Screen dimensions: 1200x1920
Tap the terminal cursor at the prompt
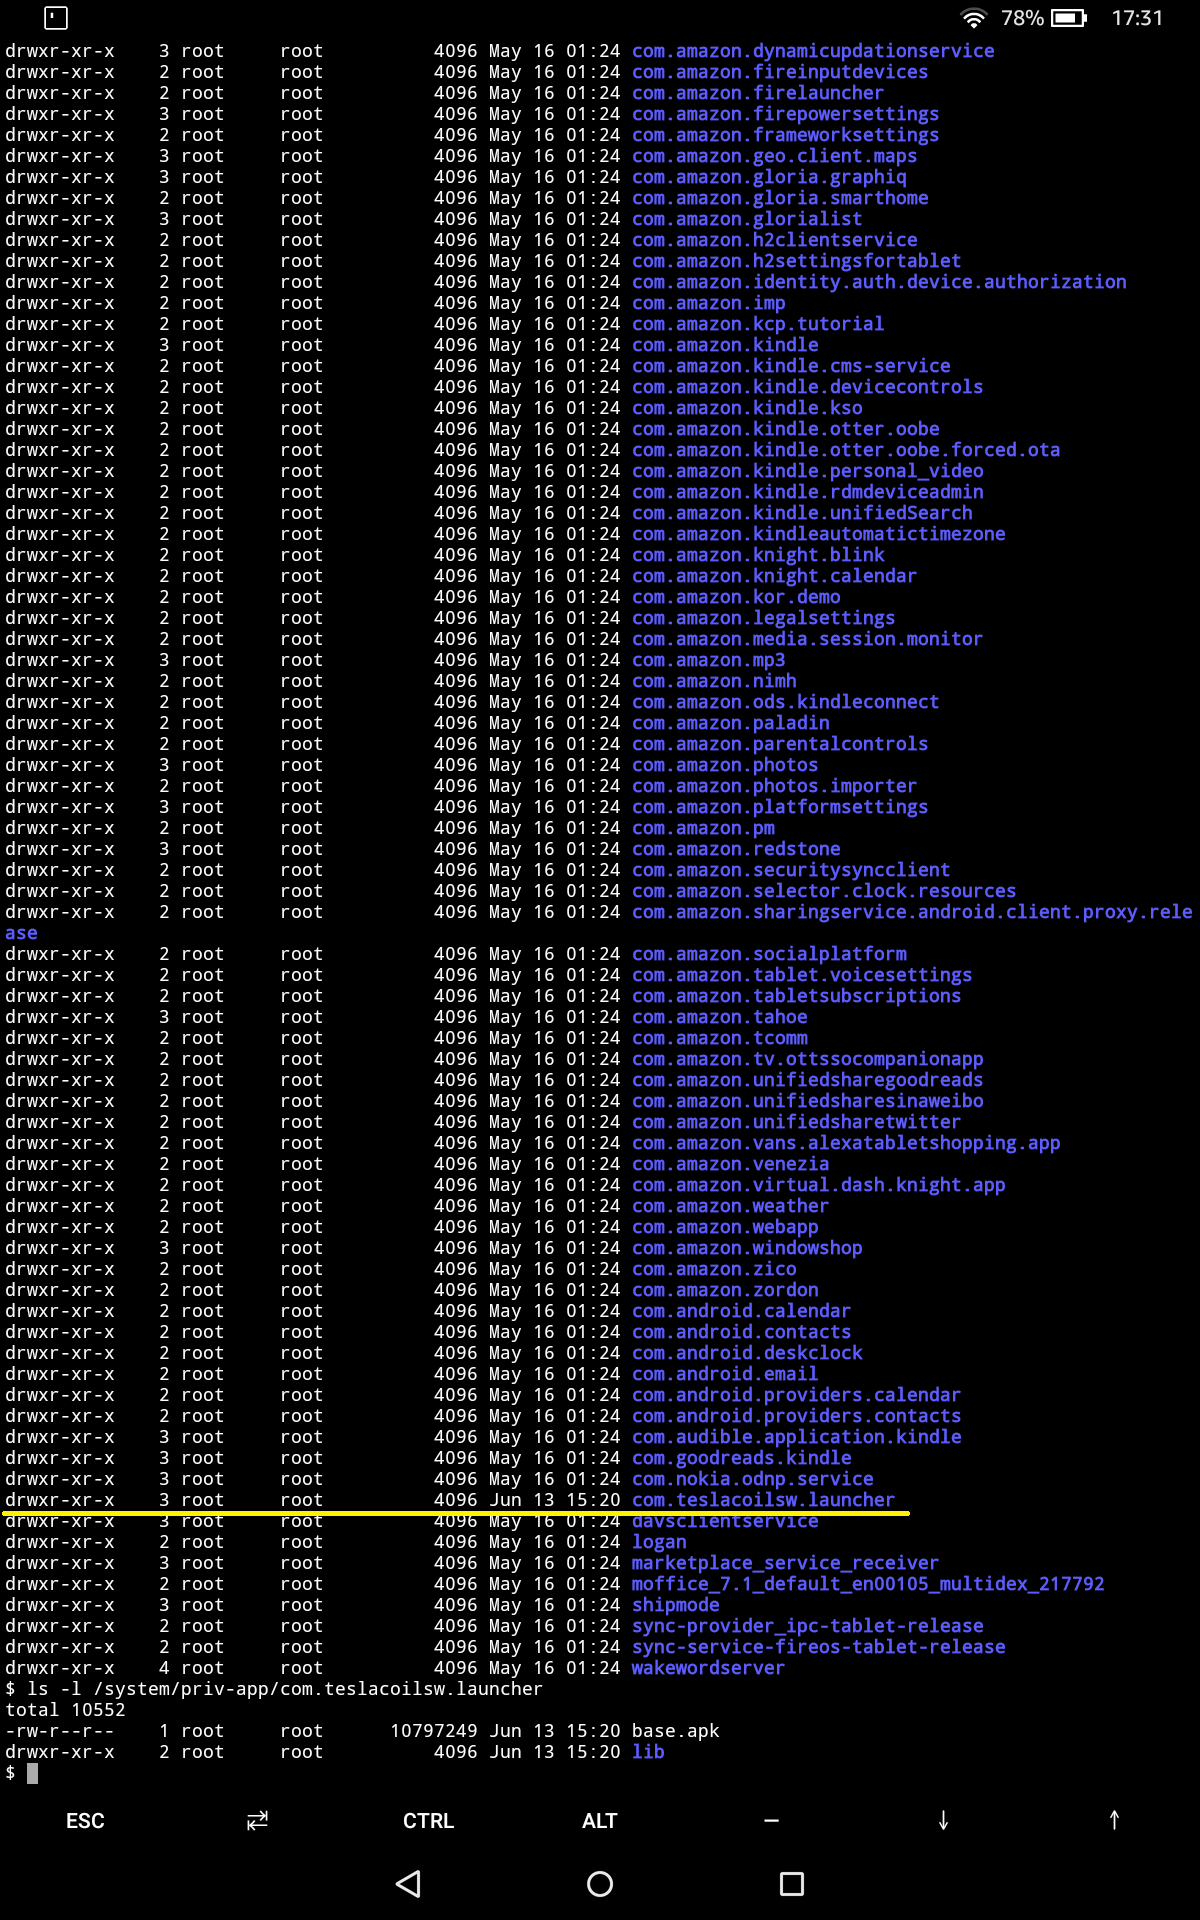pos(32,1773)
